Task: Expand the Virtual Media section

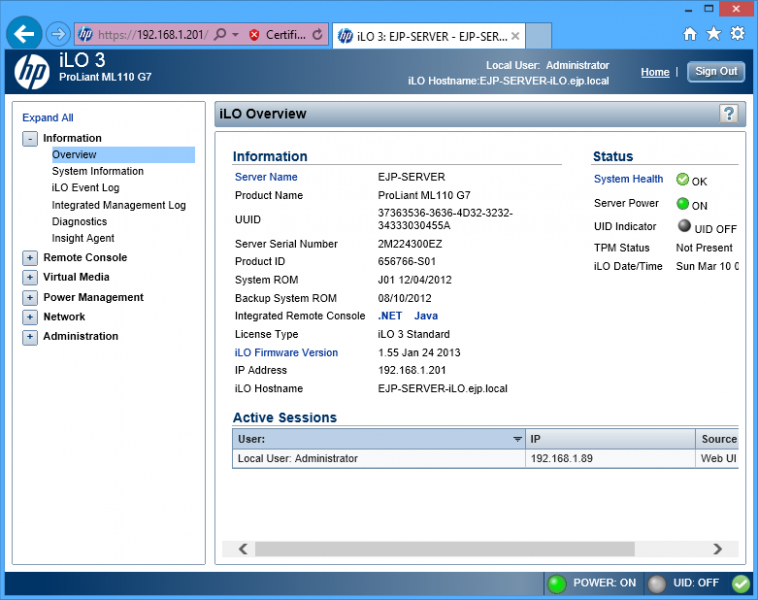Action: 30,278
